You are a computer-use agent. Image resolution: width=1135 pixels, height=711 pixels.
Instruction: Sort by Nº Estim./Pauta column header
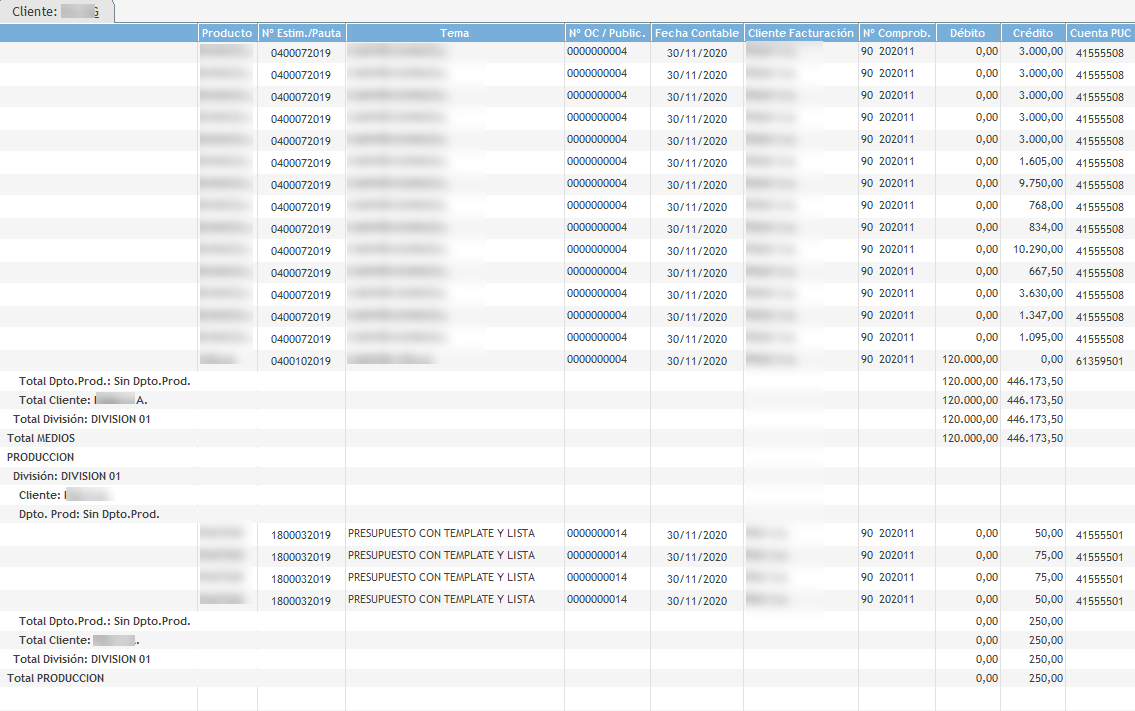pyautogui.click(x=301, y=33)
